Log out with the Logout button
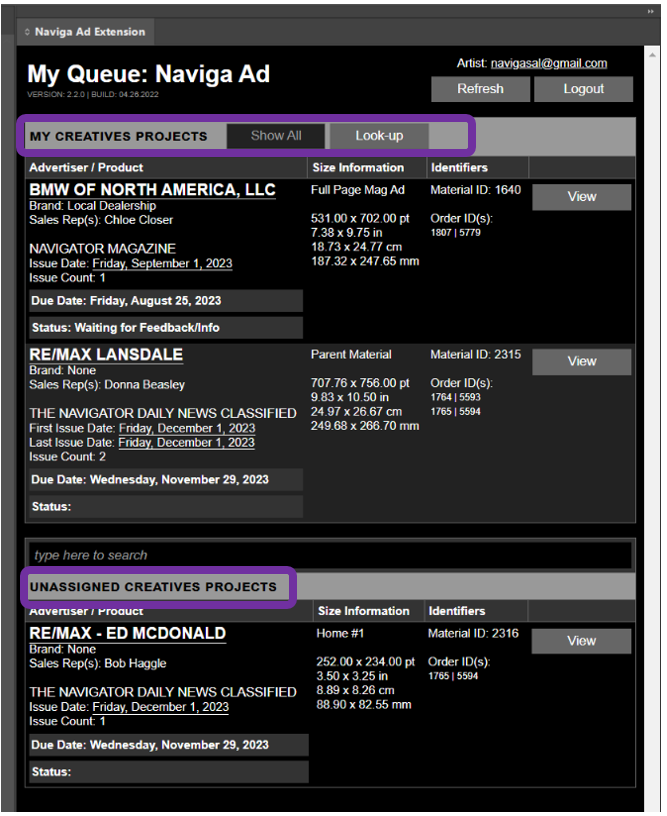 click(x=583, y=89)
